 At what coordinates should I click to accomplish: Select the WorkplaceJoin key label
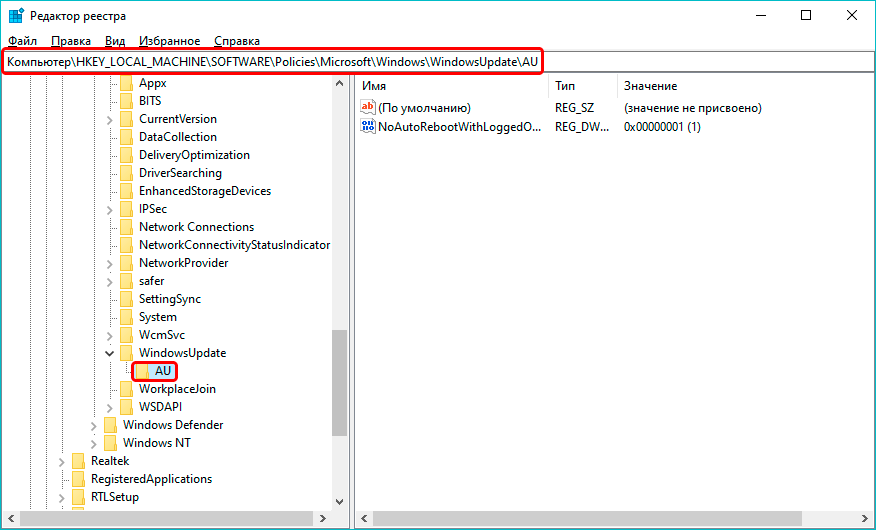pos(177,389)
